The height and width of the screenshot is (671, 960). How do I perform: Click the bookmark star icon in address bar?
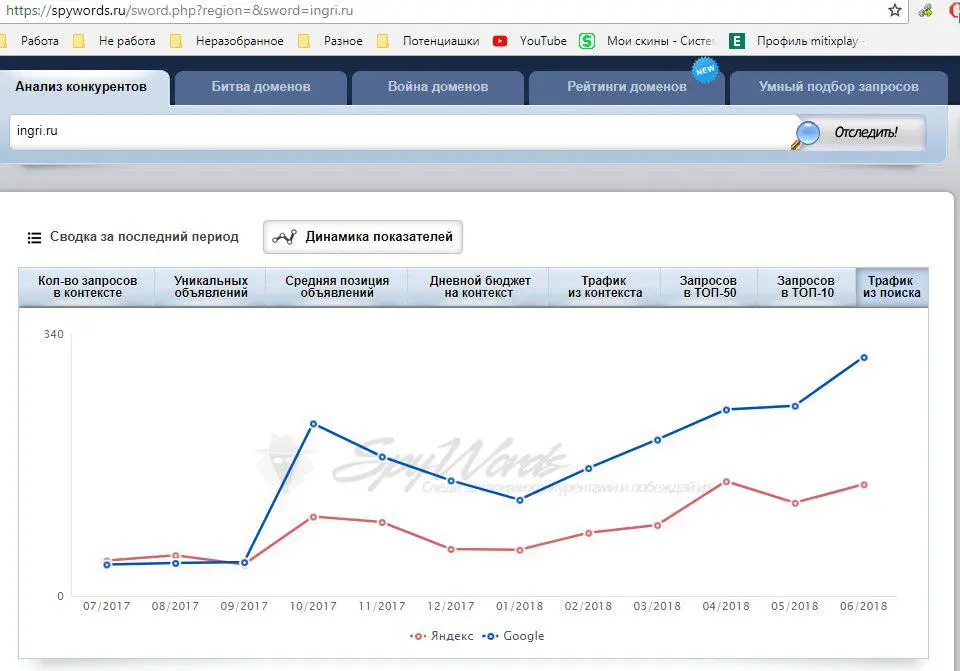tap(895, 11)
